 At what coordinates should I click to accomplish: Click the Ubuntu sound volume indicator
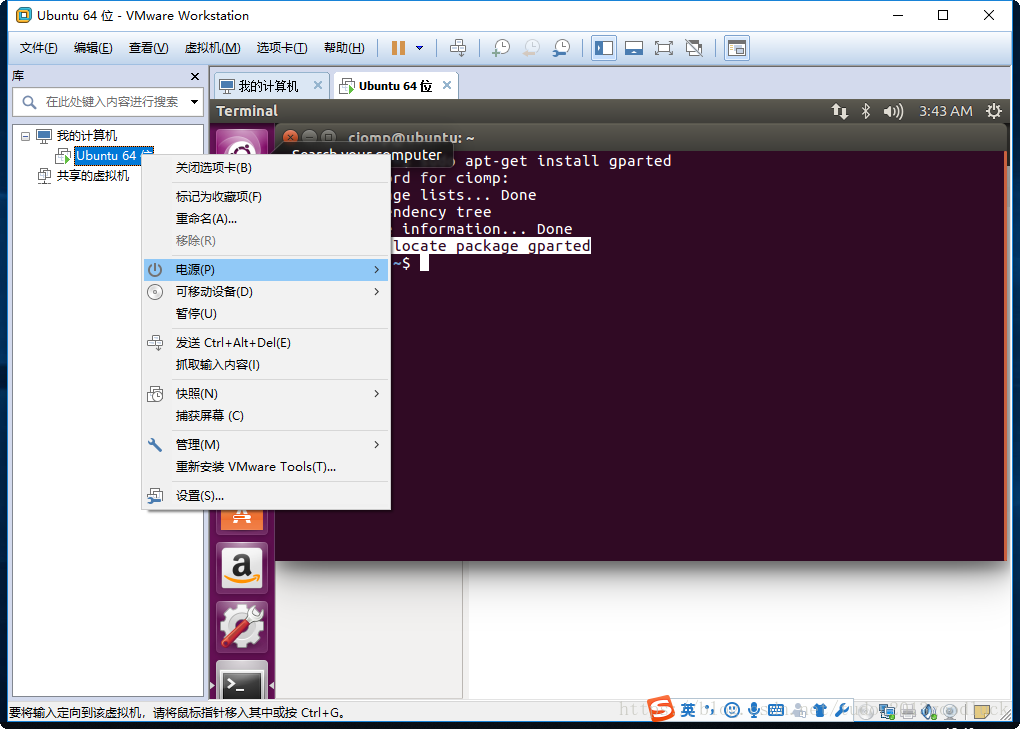click(893, 111)
